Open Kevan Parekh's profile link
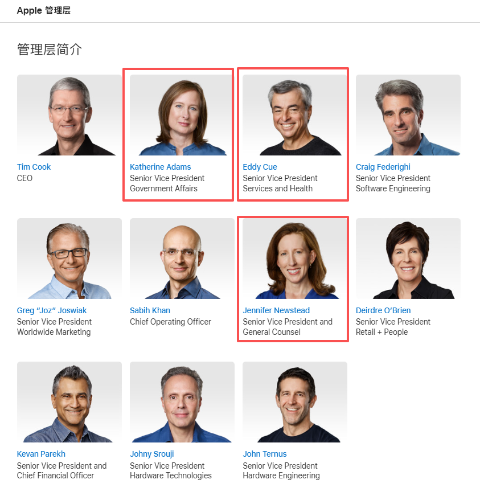The image size is (480, 500). [41, 454]
